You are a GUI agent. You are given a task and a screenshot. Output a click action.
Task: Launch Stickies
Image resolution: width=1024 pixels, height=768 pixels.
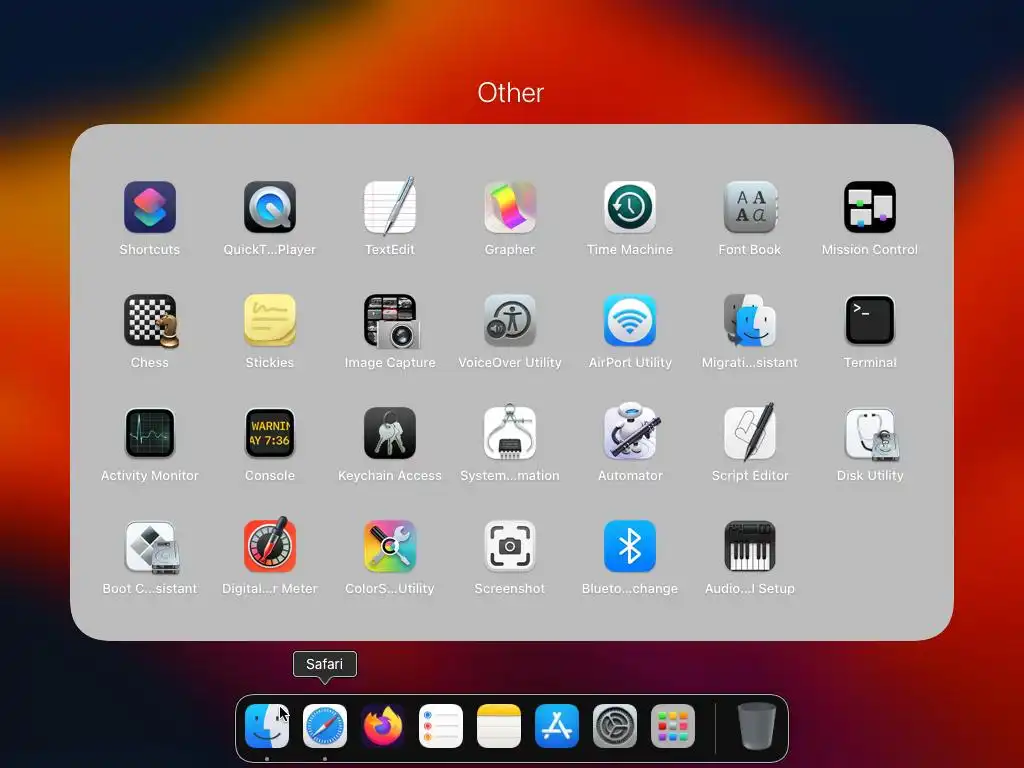tap(270, 320)
